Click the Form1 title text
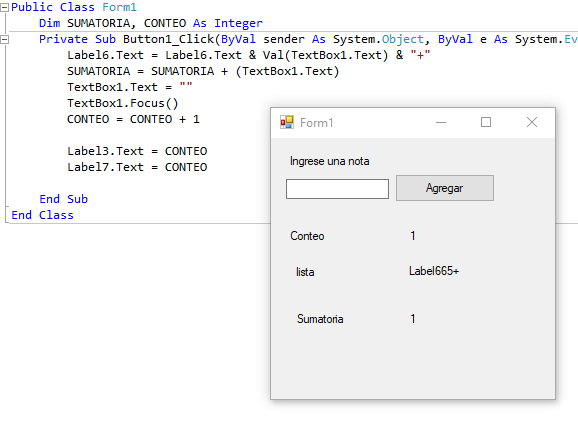The image size is (578, 424). pos(317,123)
